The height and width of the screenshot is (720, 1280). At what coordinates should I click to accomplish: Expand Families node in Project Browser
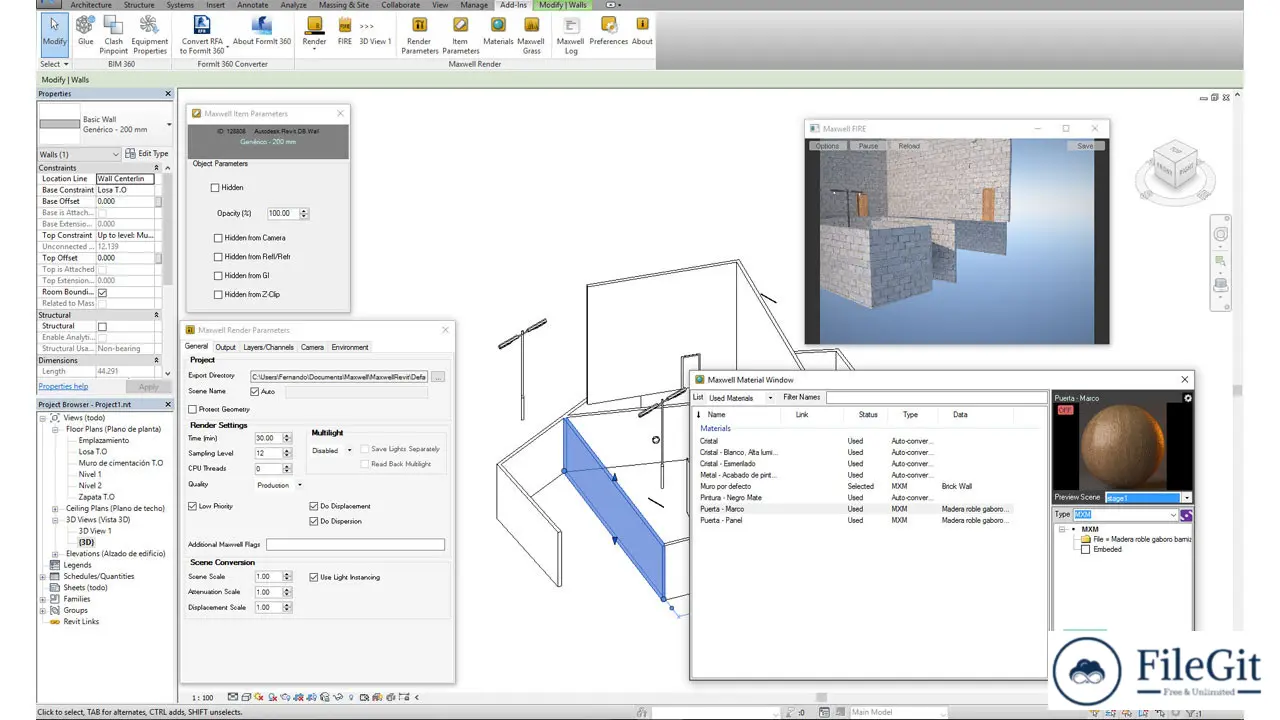click(42, 599)
